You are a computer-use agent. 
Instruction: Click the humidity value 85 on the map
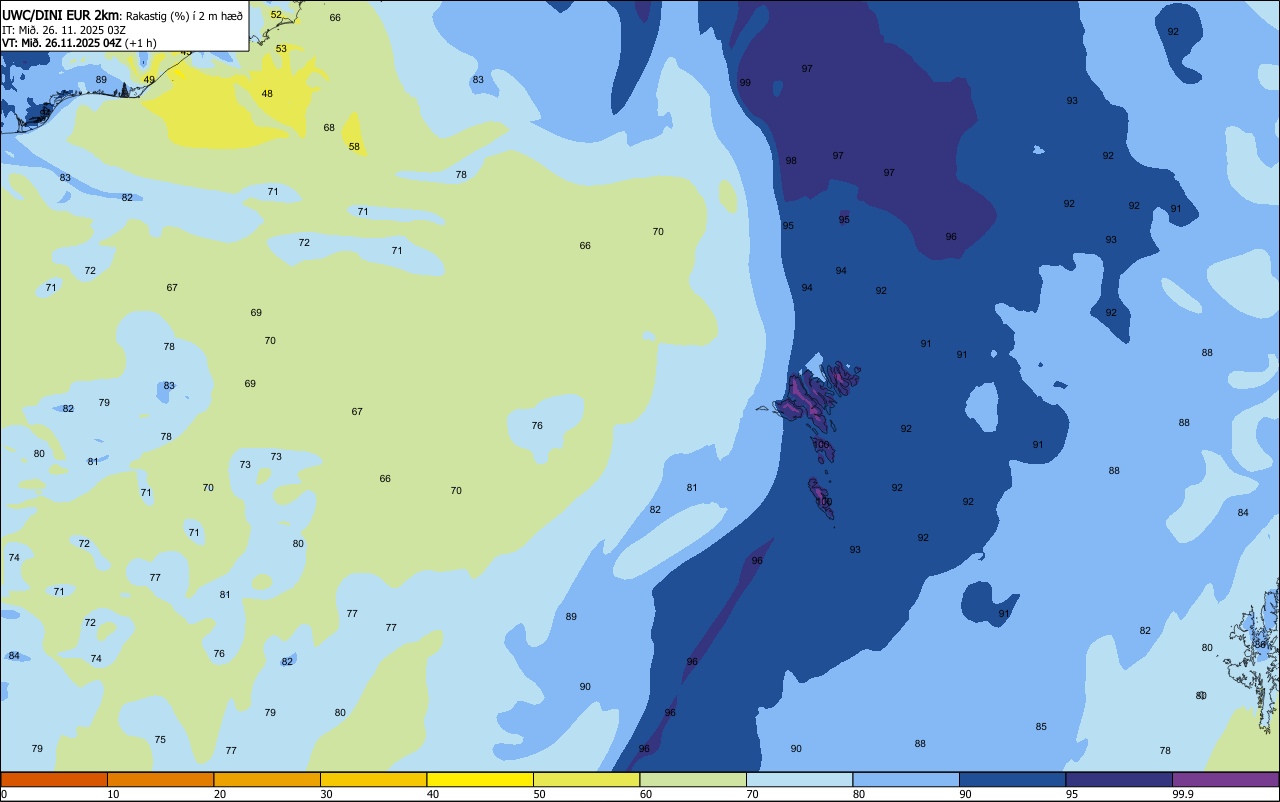[x=1041, y=727]
